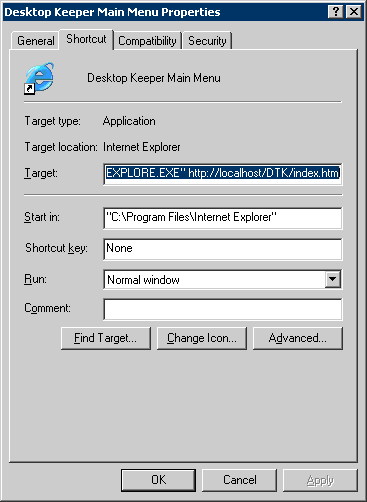Click the 'Internet Explorer' target location value

[x=142, y=147]
